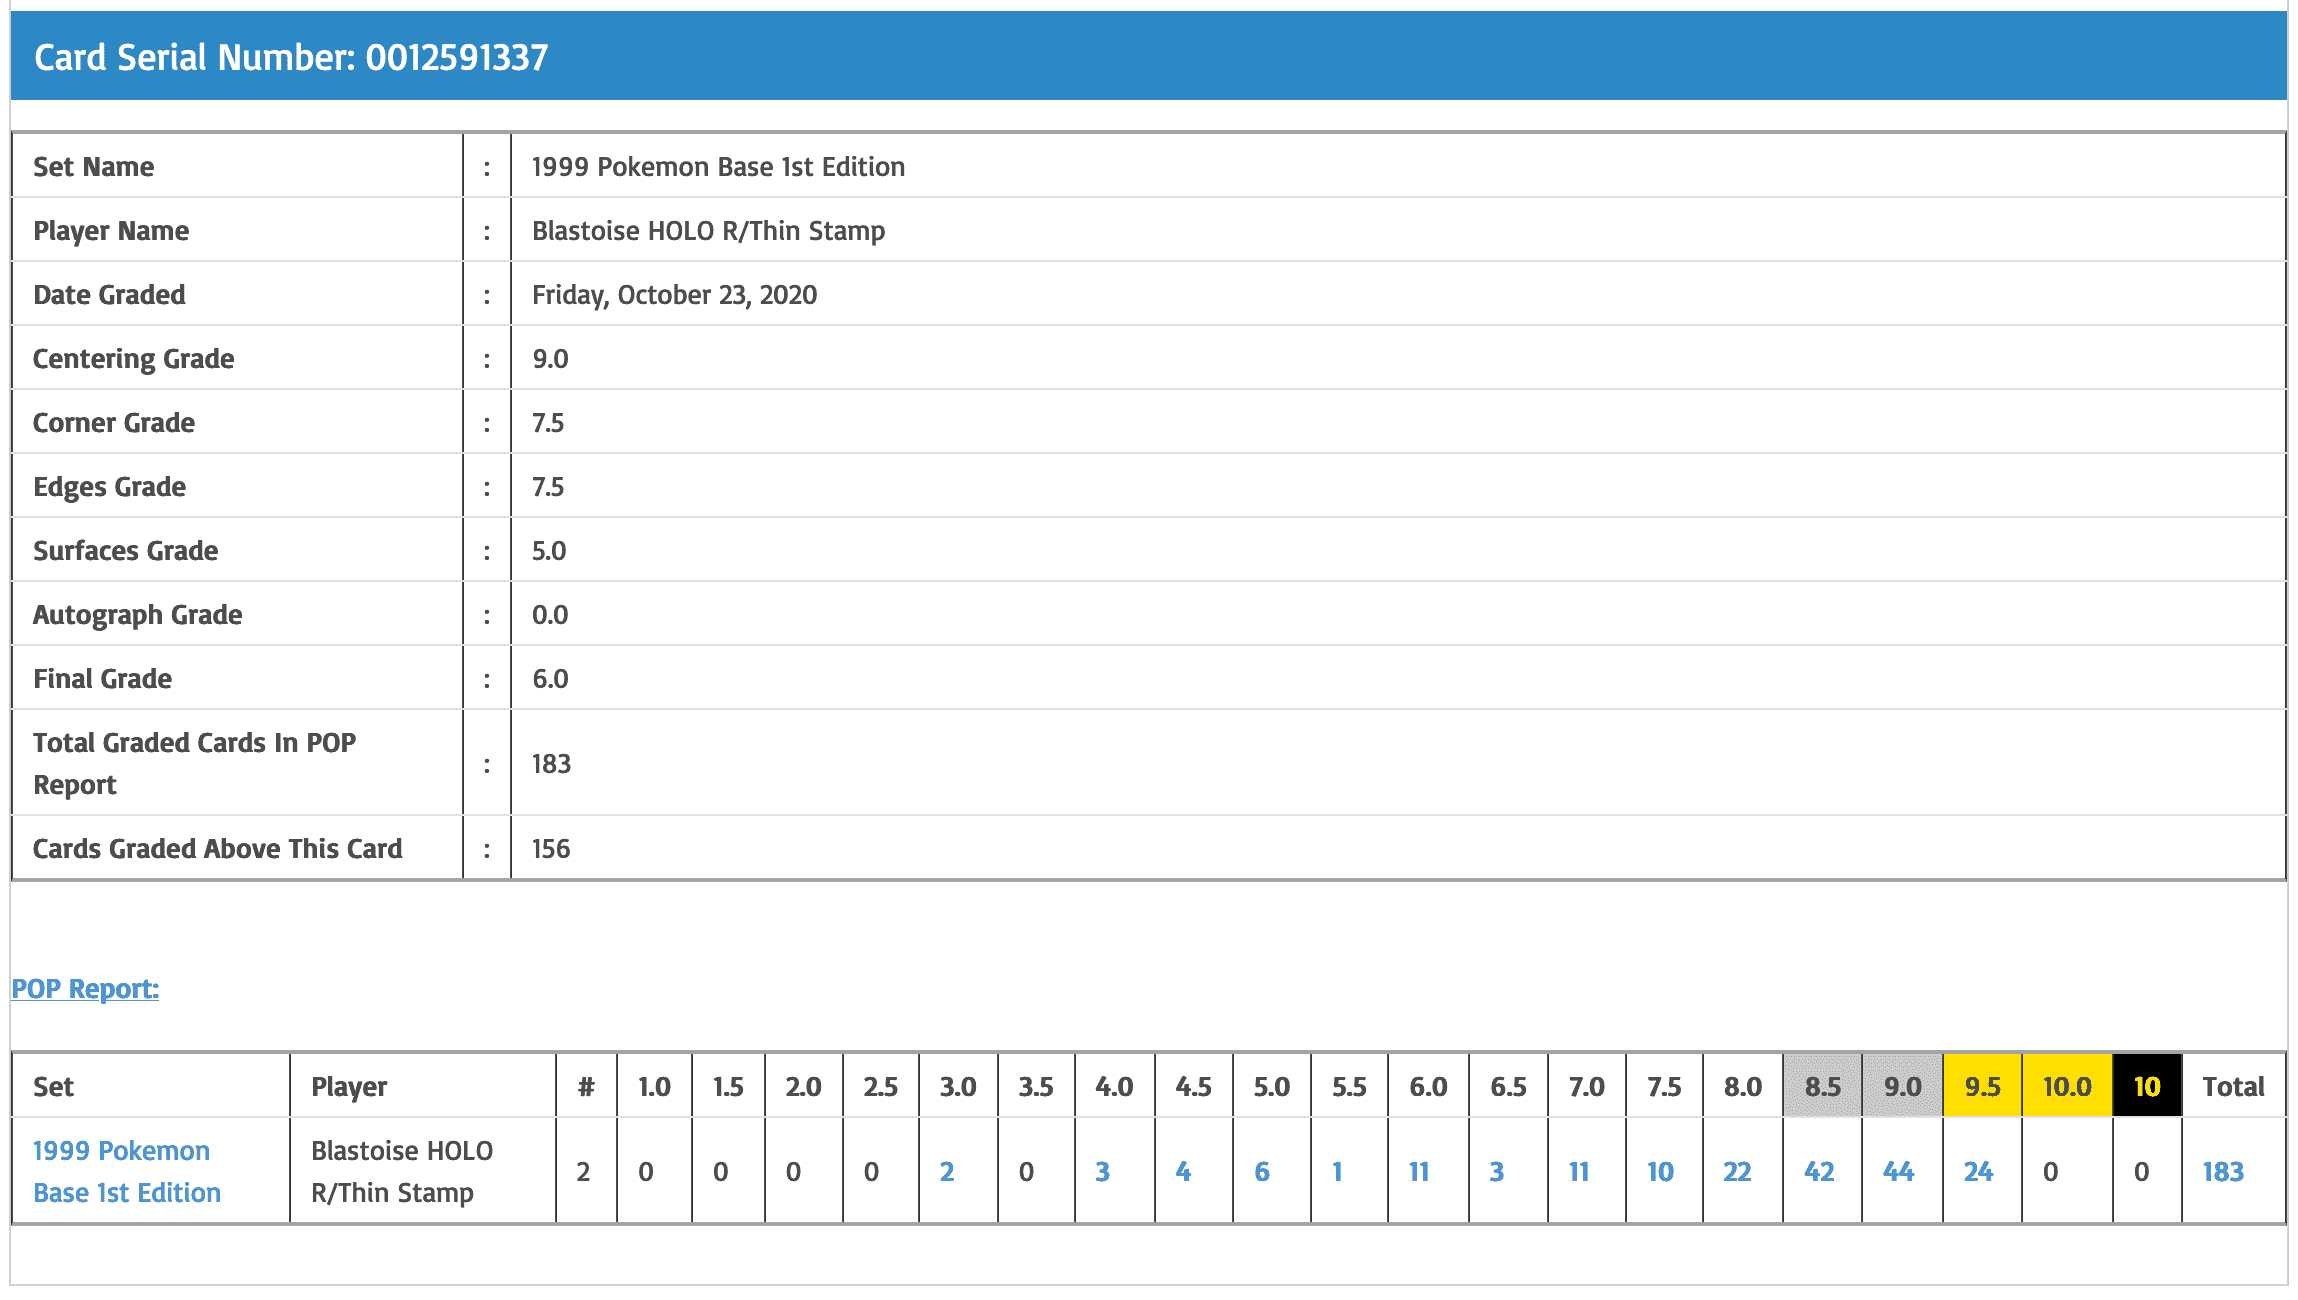Image resolution: width=2298 pixels, height=1300 pixels.
Task: Open the population count 4 under grade 4.5
Action: tap(1183, 1171)
